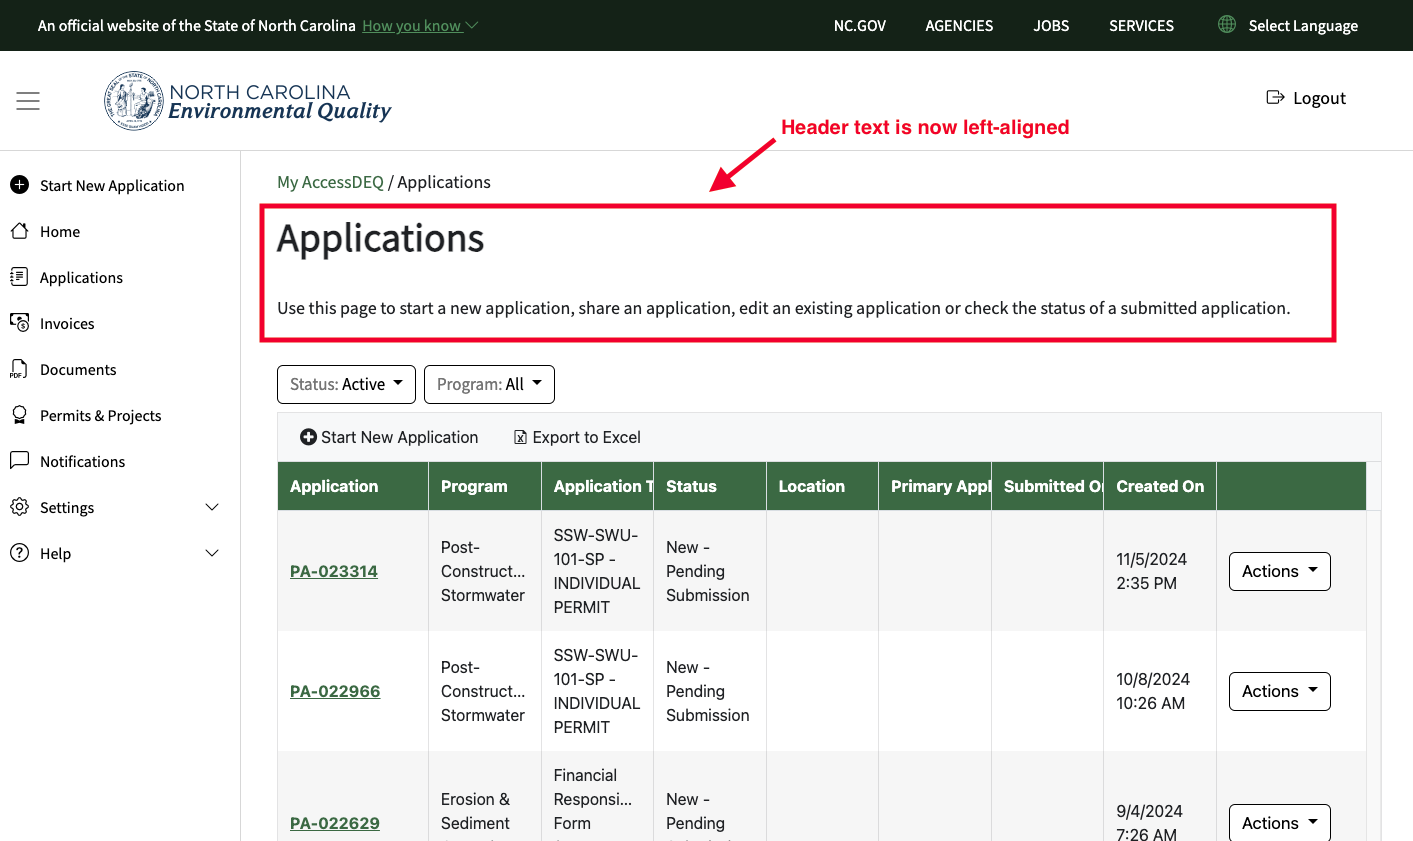Expand the 'How you know' disclosure
This screenshot has height=841, width=1413.
(x=420, y=26)
